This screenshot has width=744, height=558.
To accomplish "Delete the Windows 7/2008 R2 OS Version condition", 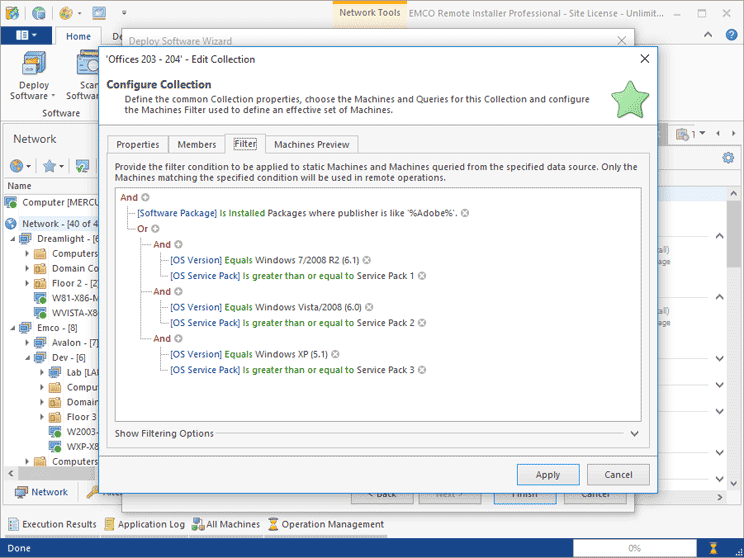I will 367,260.
